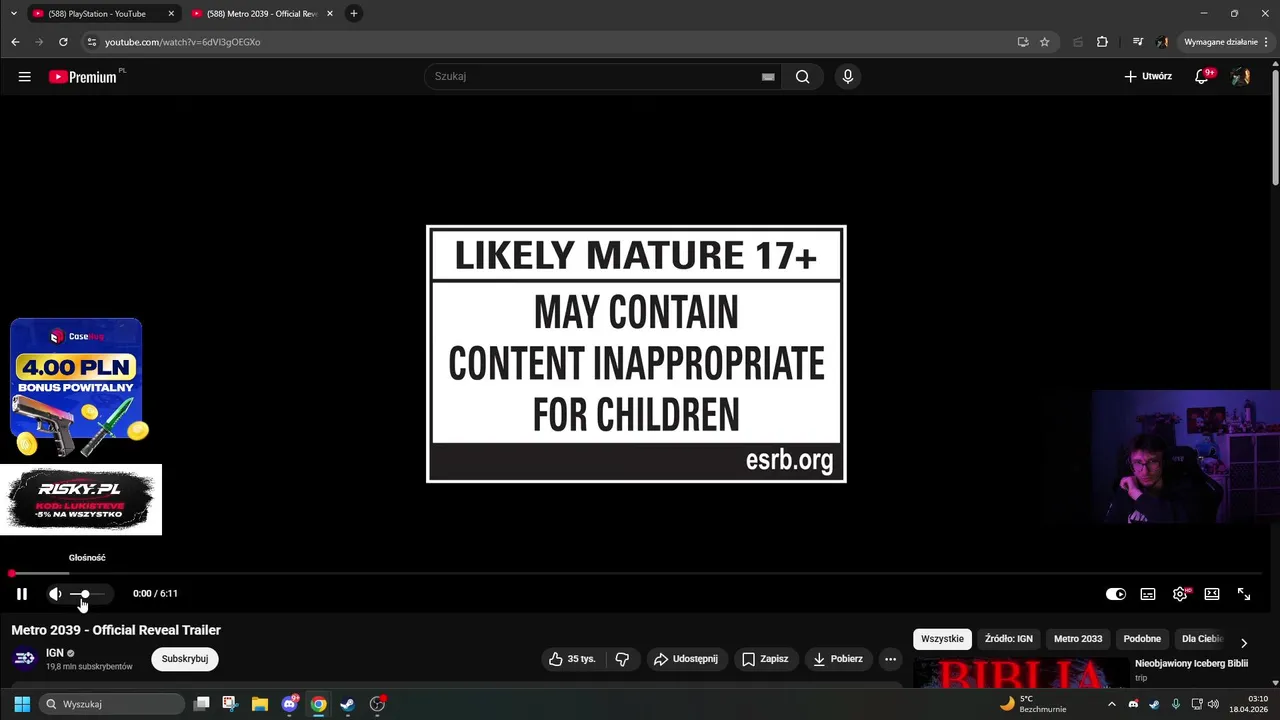Open Discord from the taskbar
Screen dimensions: 1280x720
point(289,704)
